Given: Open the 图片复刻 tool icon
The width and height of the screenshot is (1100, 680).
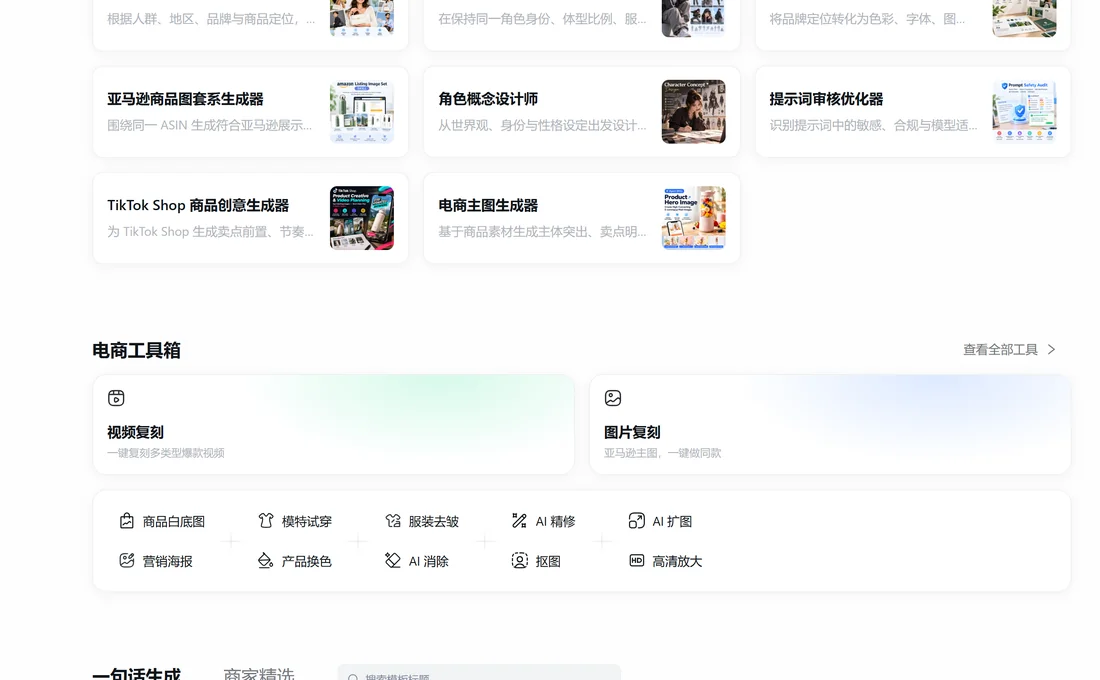Looking at the screenshot, I should 613,398.
